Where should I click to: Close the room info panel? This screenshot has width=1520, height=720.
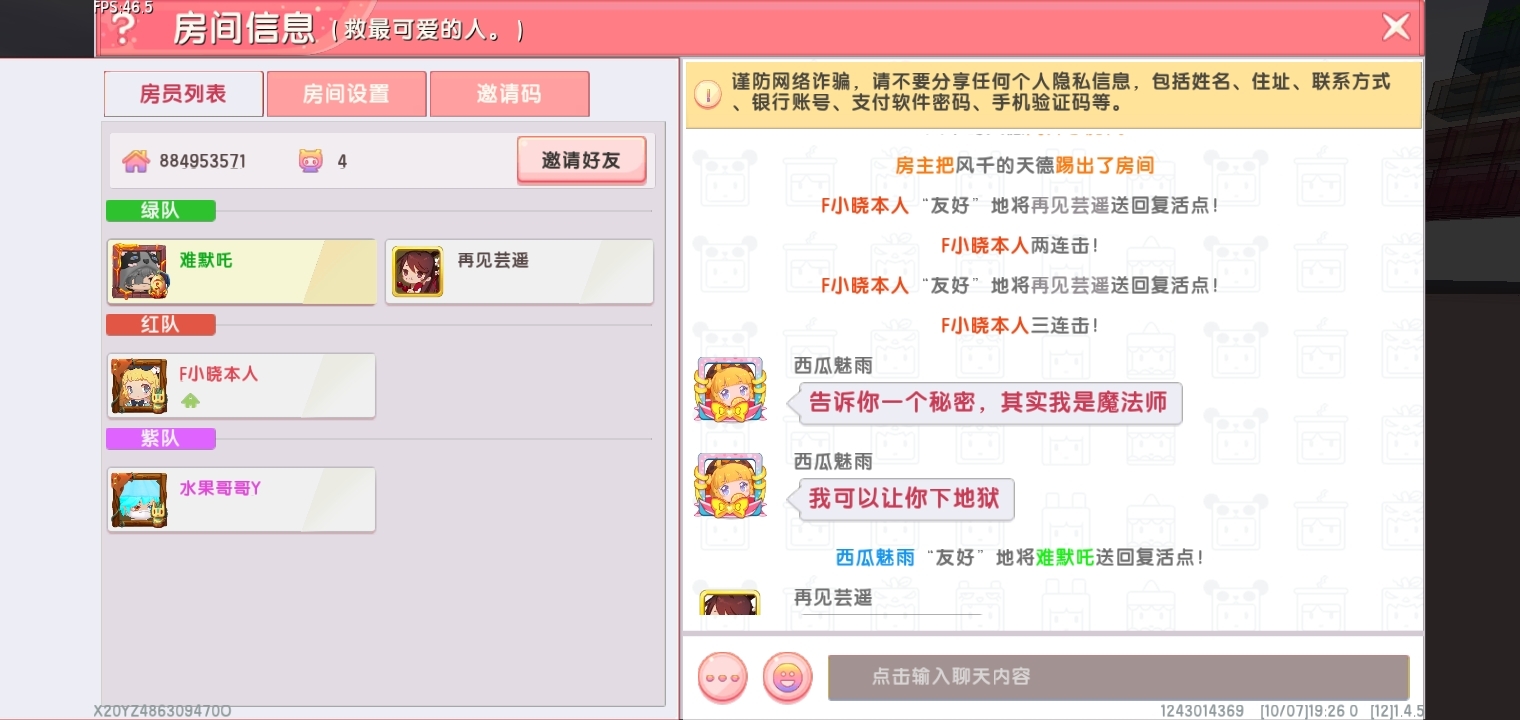coord(1396,27)
